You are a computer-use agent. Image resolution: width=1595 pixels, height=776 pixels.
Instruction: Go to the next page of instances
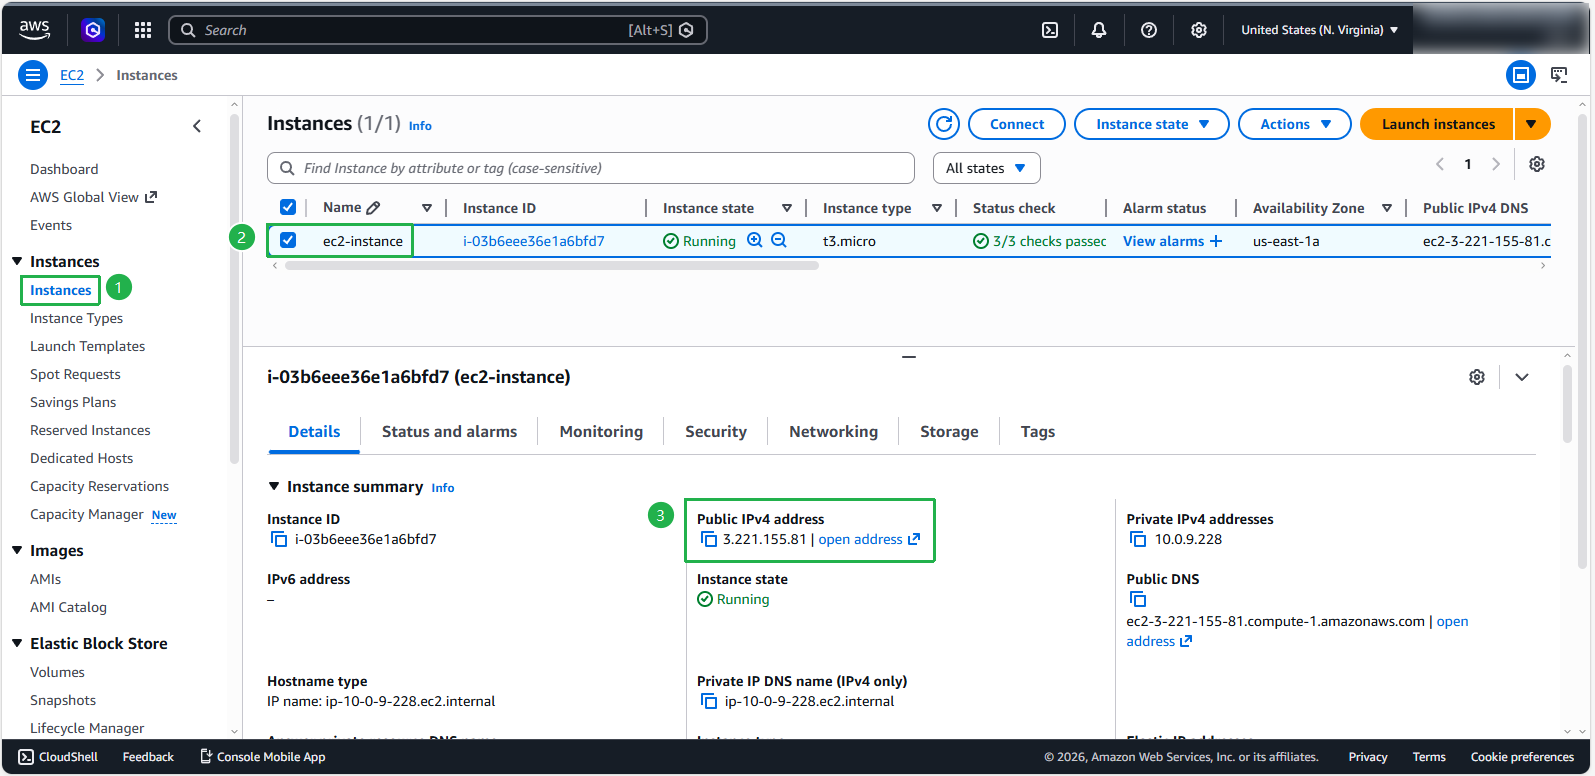[1496, 164]
